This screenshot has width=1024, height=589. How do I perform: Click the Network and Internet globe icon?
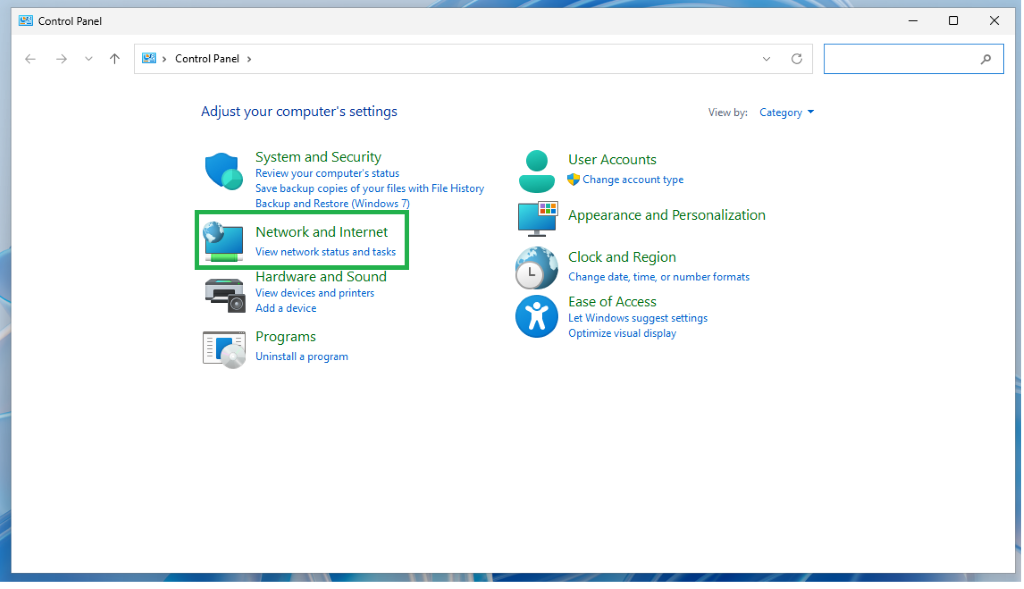(223, 242)
